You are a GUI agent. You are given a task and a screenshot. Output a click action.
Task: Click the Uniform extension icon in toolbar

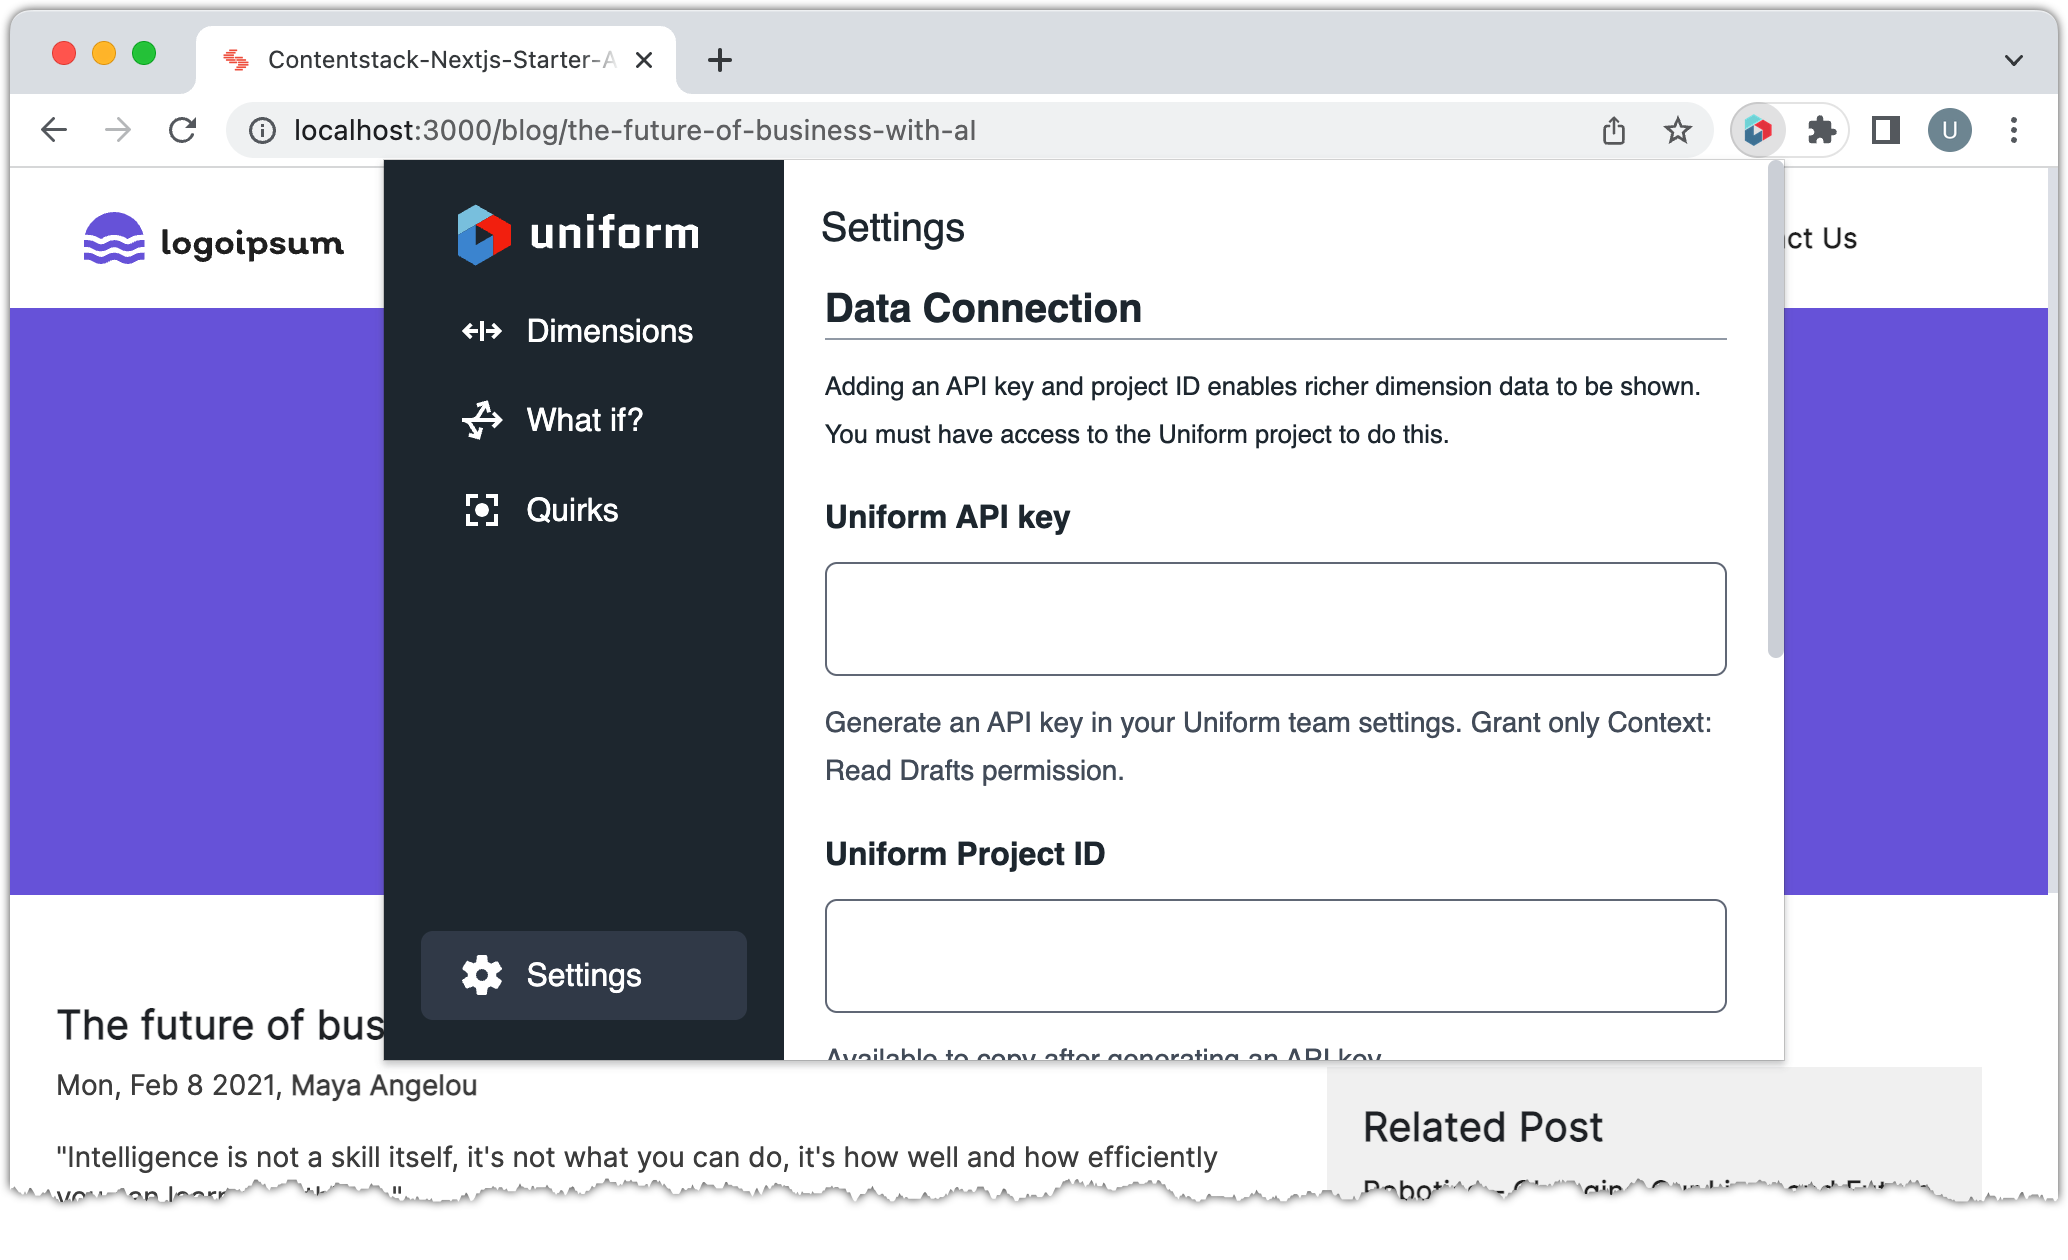click(x=1757, y=130)
